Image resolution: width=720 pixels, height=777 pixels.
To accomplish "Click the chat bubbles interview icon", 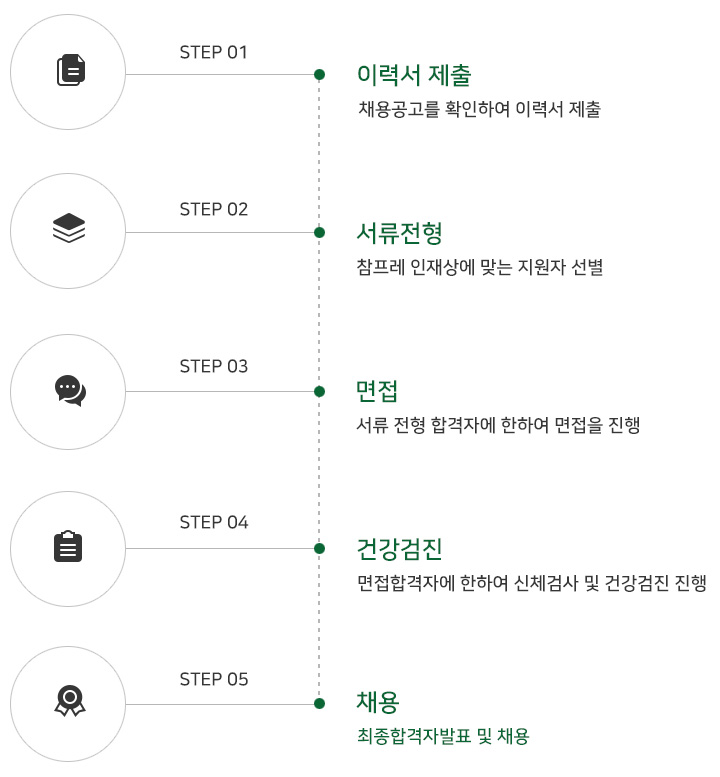I will point(69,388).
